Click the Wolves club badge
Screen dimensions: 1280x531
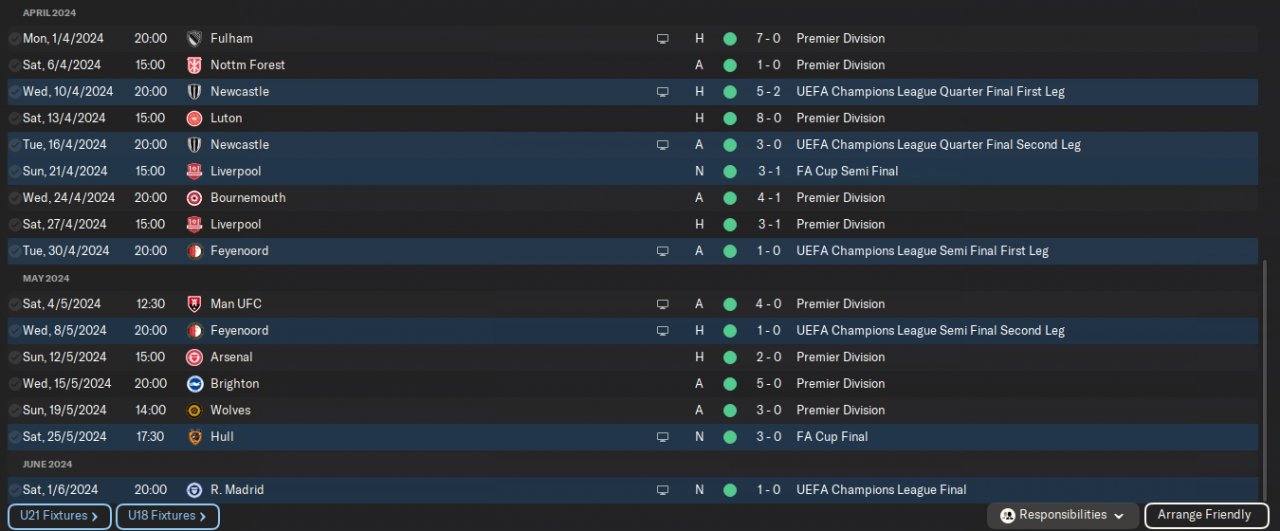(x=194, y=411)
